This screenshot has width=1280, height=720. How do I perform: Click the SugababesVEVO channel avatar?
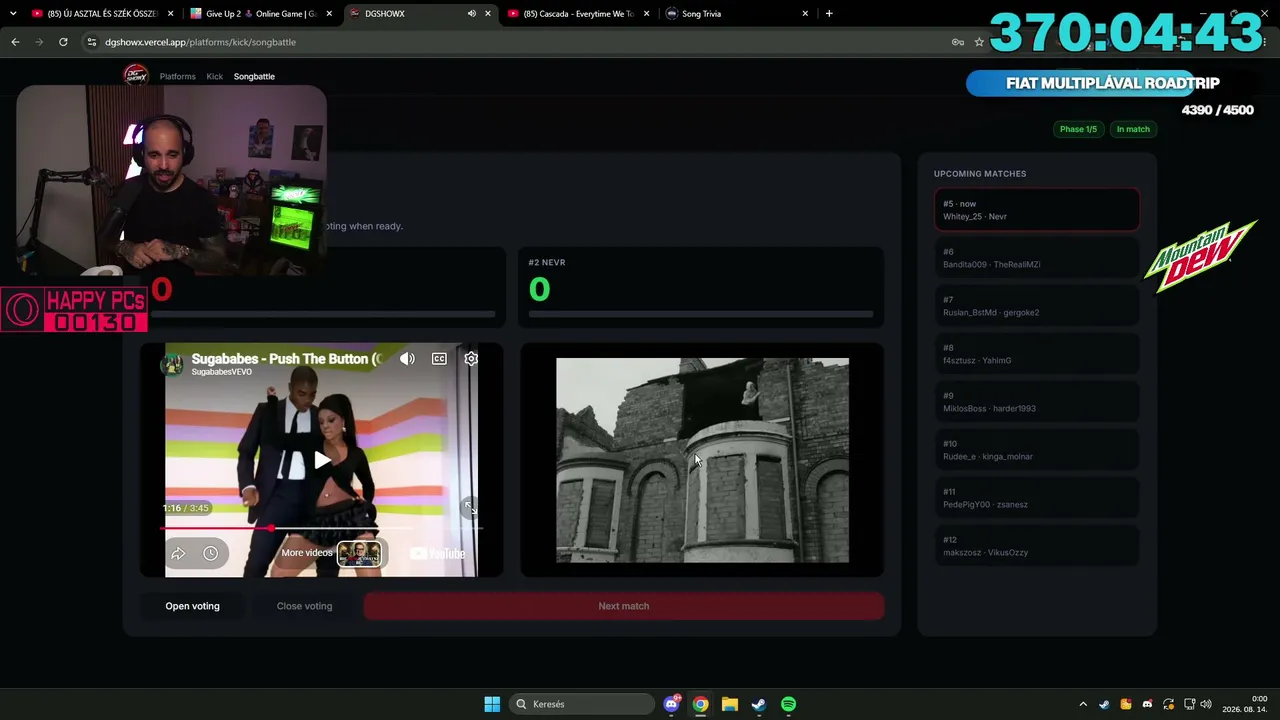(174, 364)
